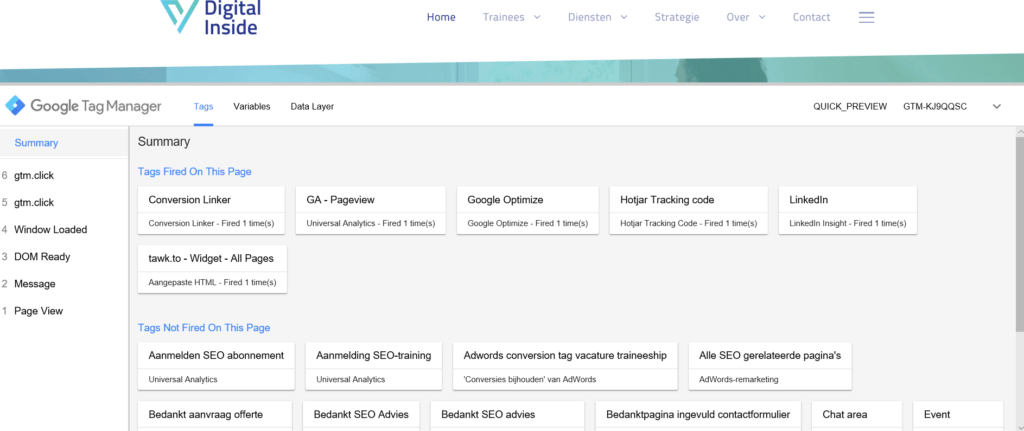Click the Google Tag Manager logo icon
1024x431 pixels.
(x=15, y=106)
